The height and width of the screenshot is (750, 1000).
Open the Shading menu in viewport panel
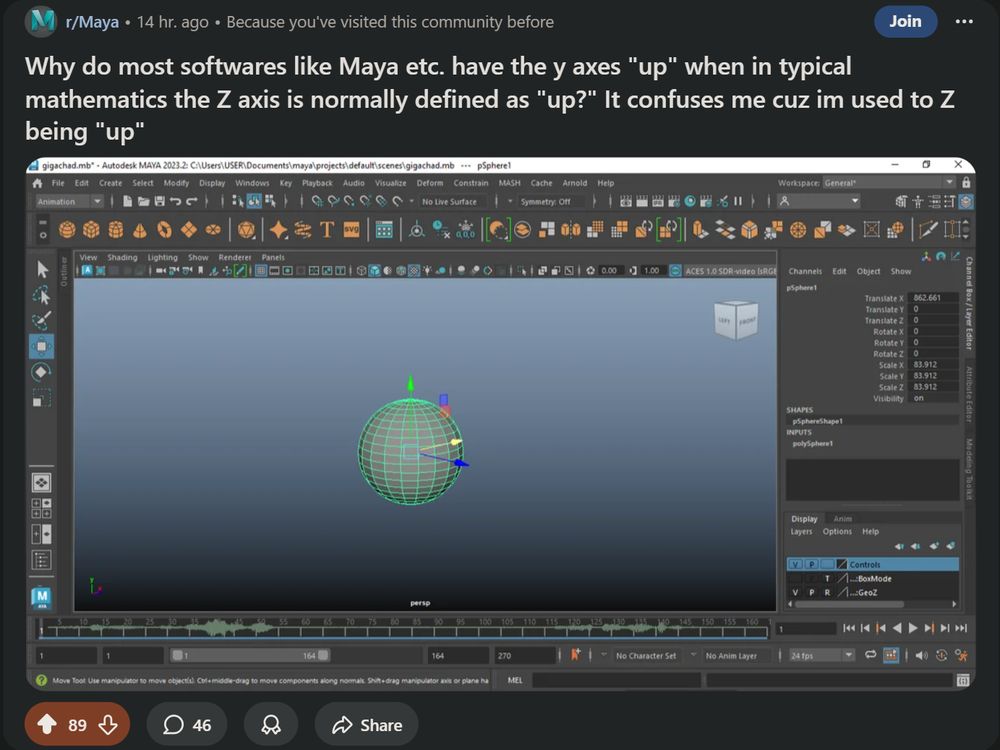pyautogui.click(x=122, y=258)
